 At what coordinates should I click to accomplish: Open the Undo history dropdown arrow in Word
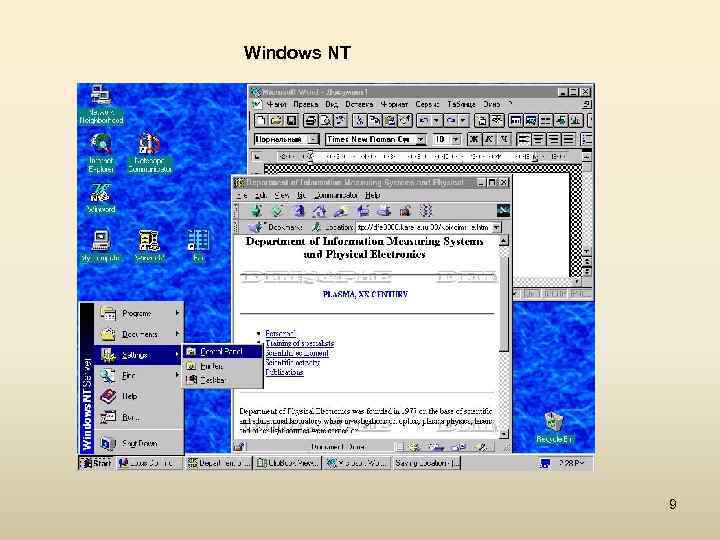point(436,121)
